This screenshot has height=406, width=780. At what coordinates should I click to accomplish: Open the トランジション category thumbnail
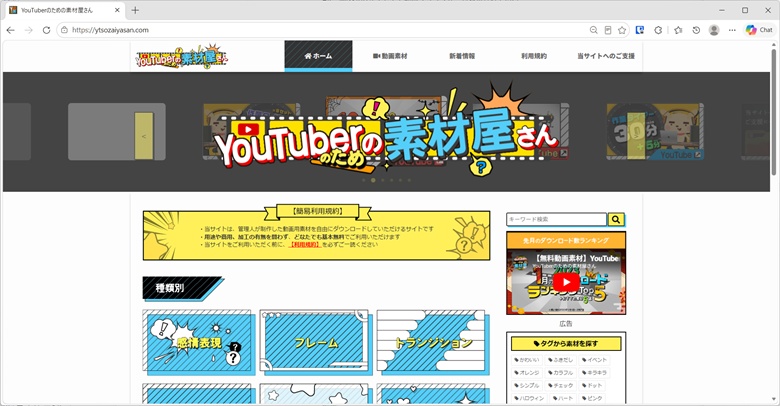pos(433,342)
